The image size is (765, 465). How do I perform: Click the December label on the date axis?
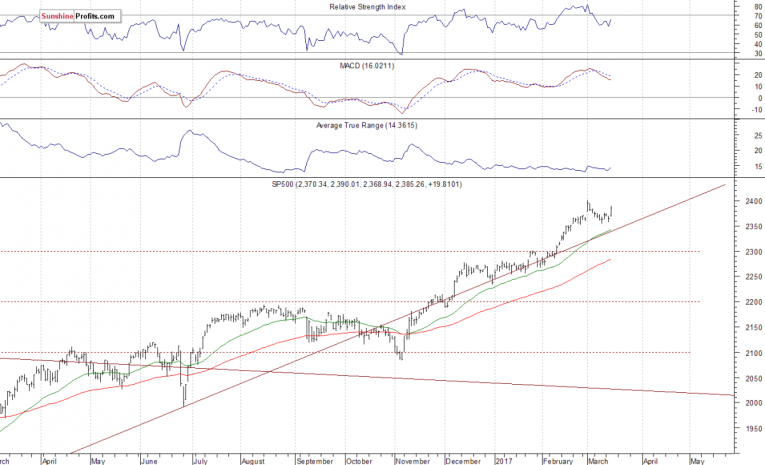coord(462,462)
